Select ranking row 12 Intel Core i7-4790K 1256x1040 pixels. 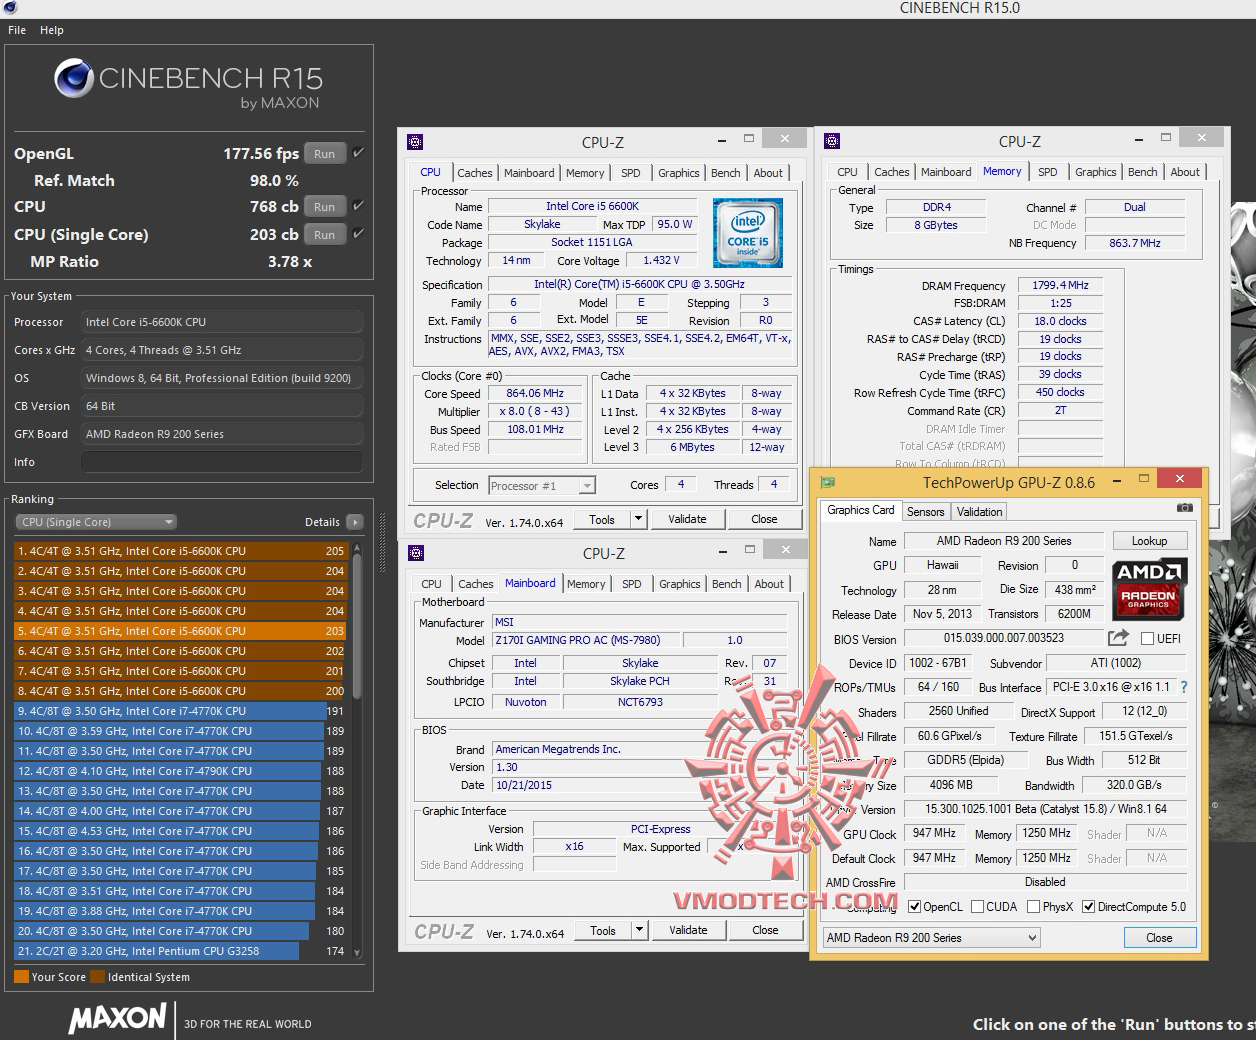coord(180,771)
